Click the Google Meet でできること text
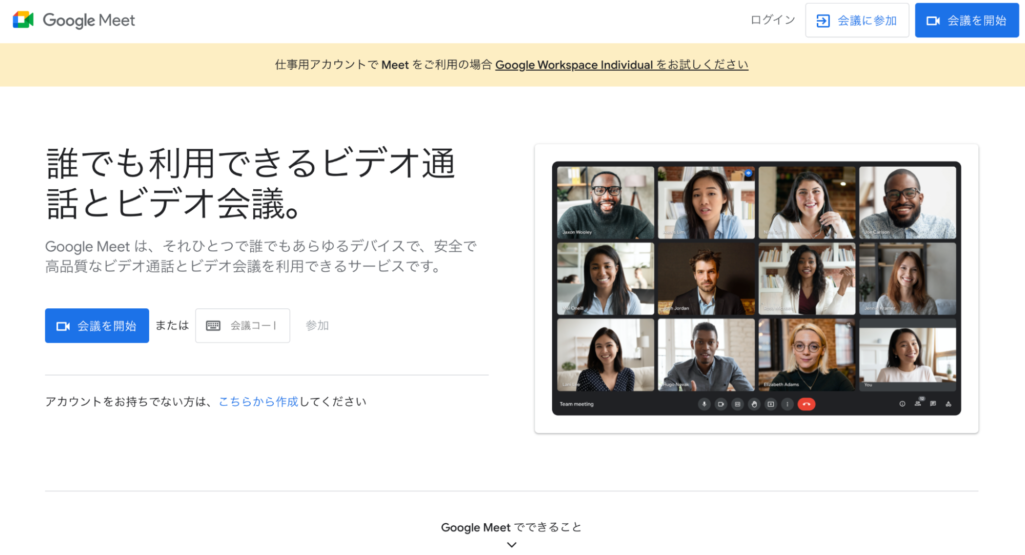This screenshot has height=555, width=1025. [x=511, y=528]
